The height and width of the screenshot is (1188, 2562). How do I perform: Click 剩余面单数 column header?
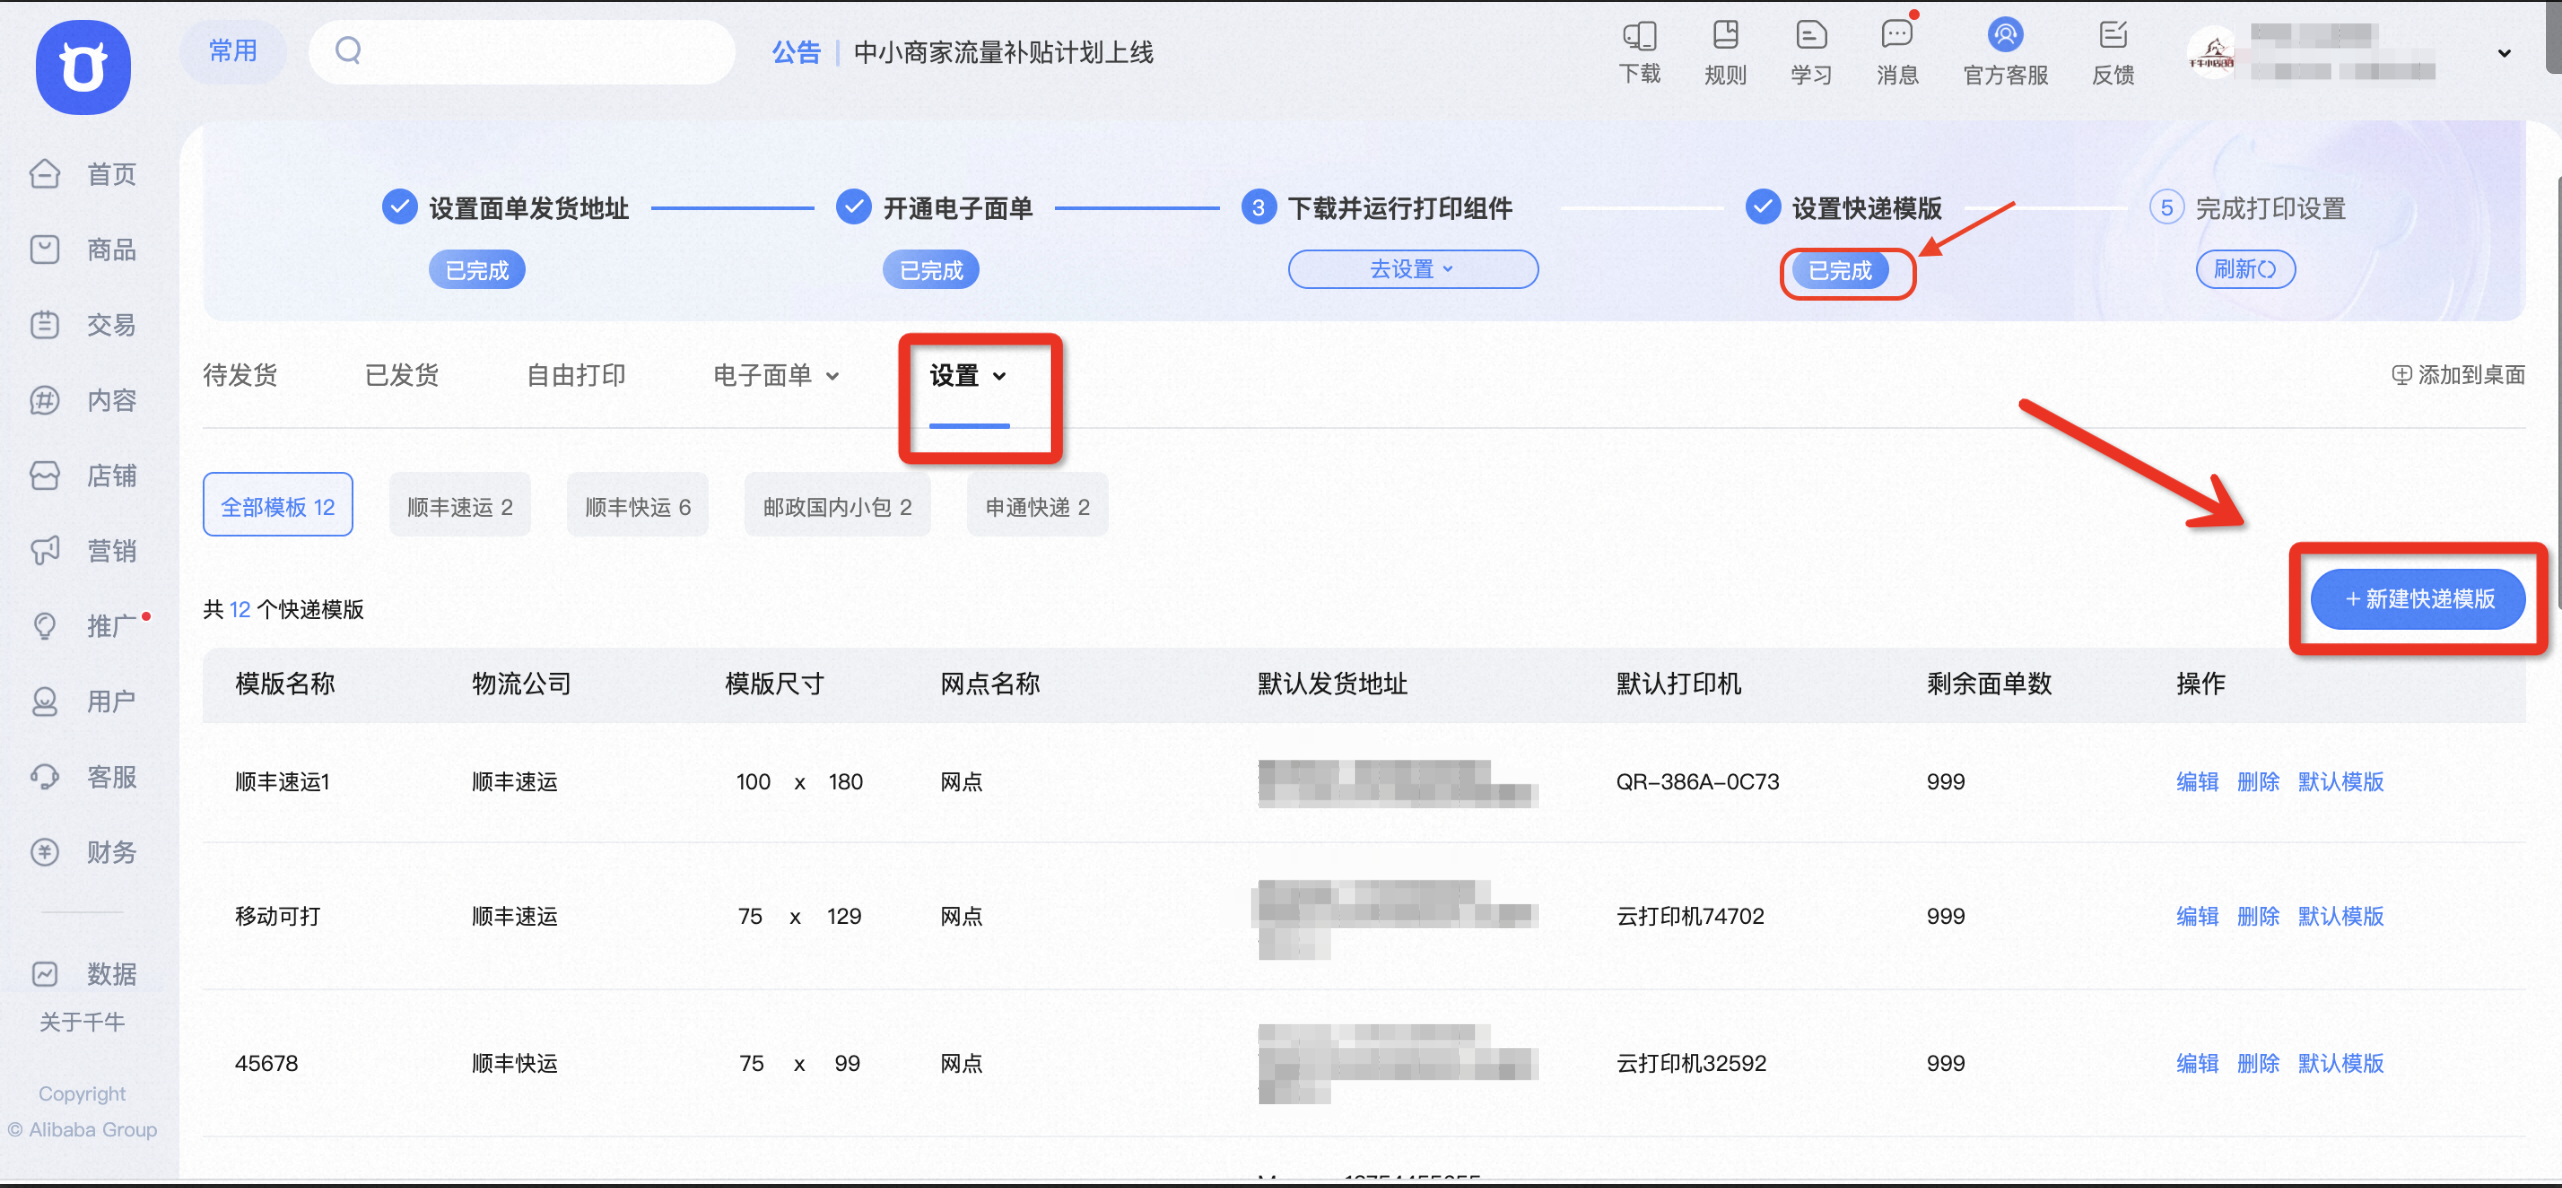point(1989,684)
